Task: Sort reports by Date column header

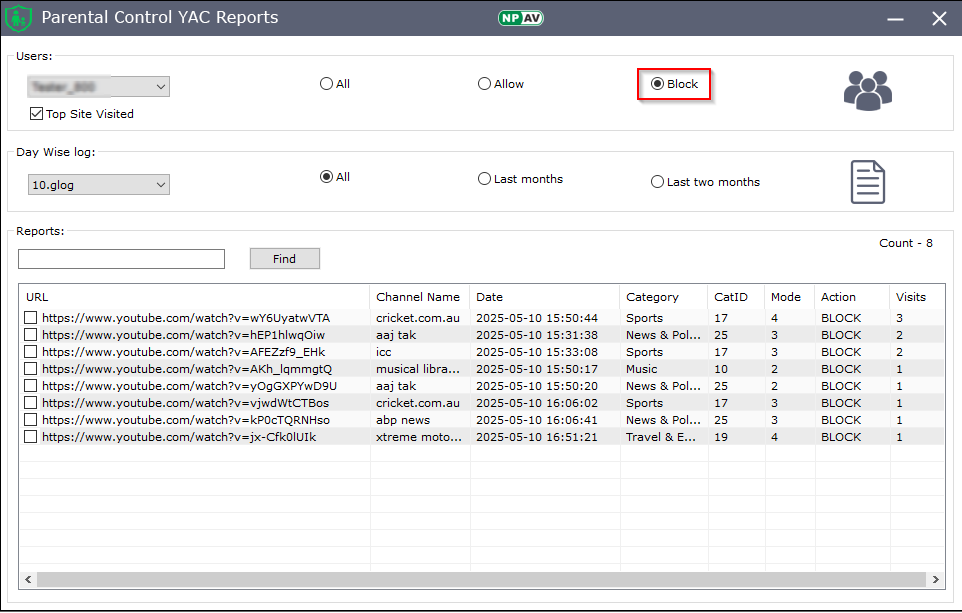Action: pyautogui.click(x=490, y=297)
